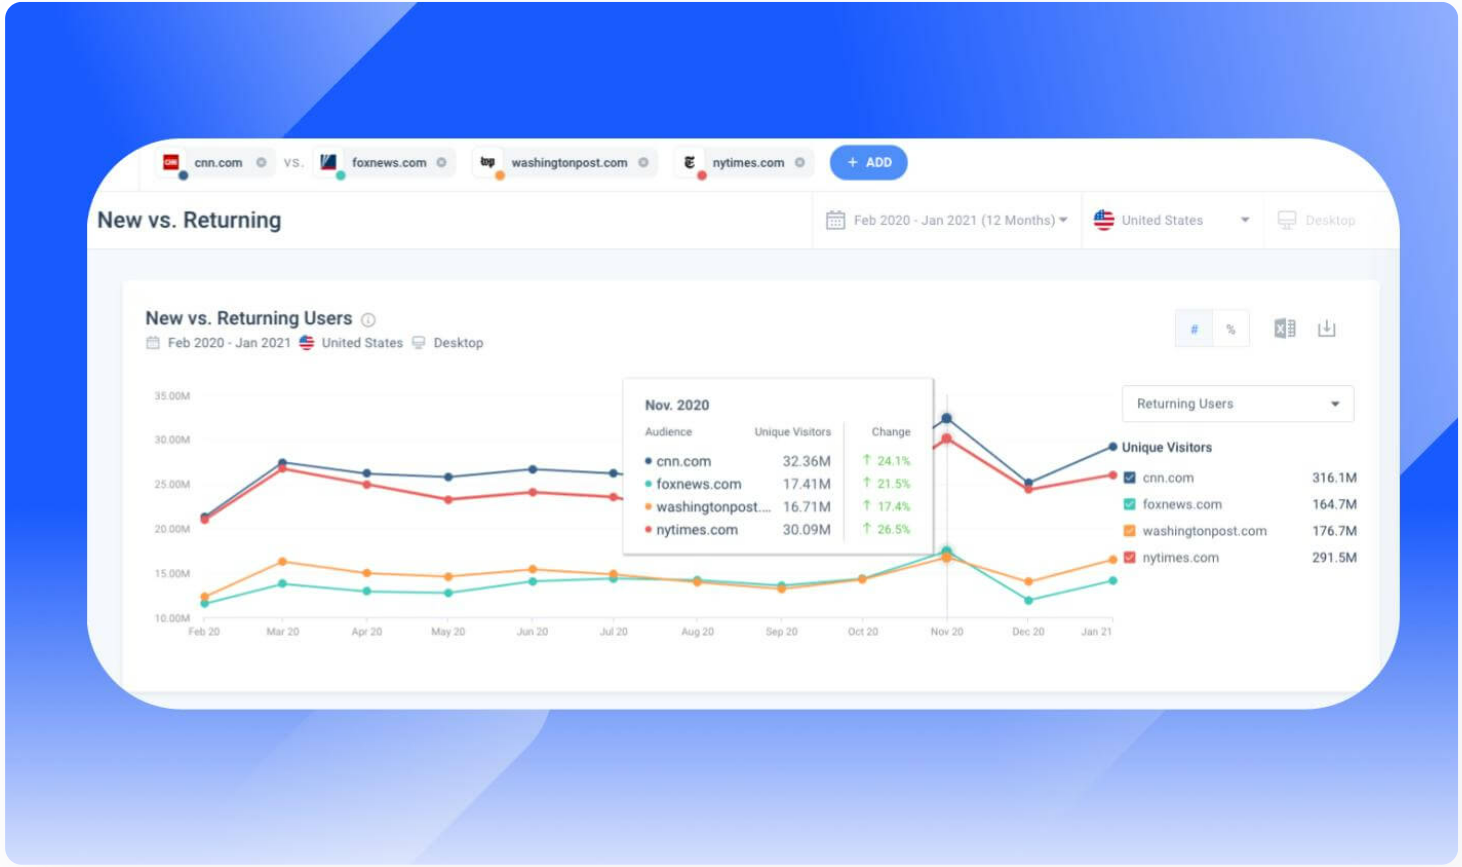Switch chart to percentage (%) view
The width and height of the screenshot is (1462, 867).
(1231, 329)
